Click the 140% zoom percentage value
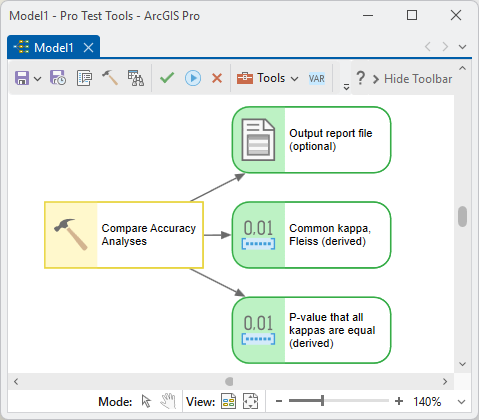This screenshot has height=420, width=479. tap(427, 401)
